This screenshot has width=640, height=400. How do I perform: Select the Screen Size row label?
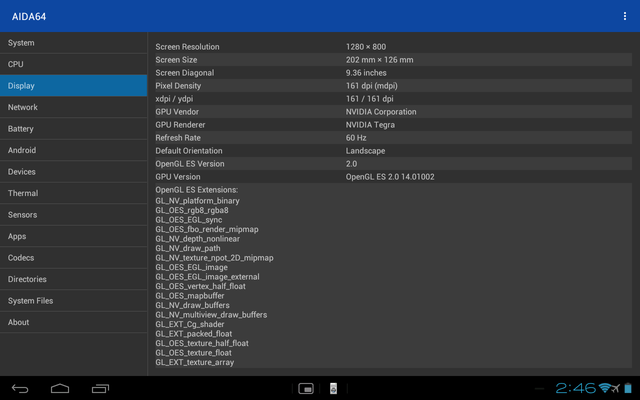tap(176, 60)
